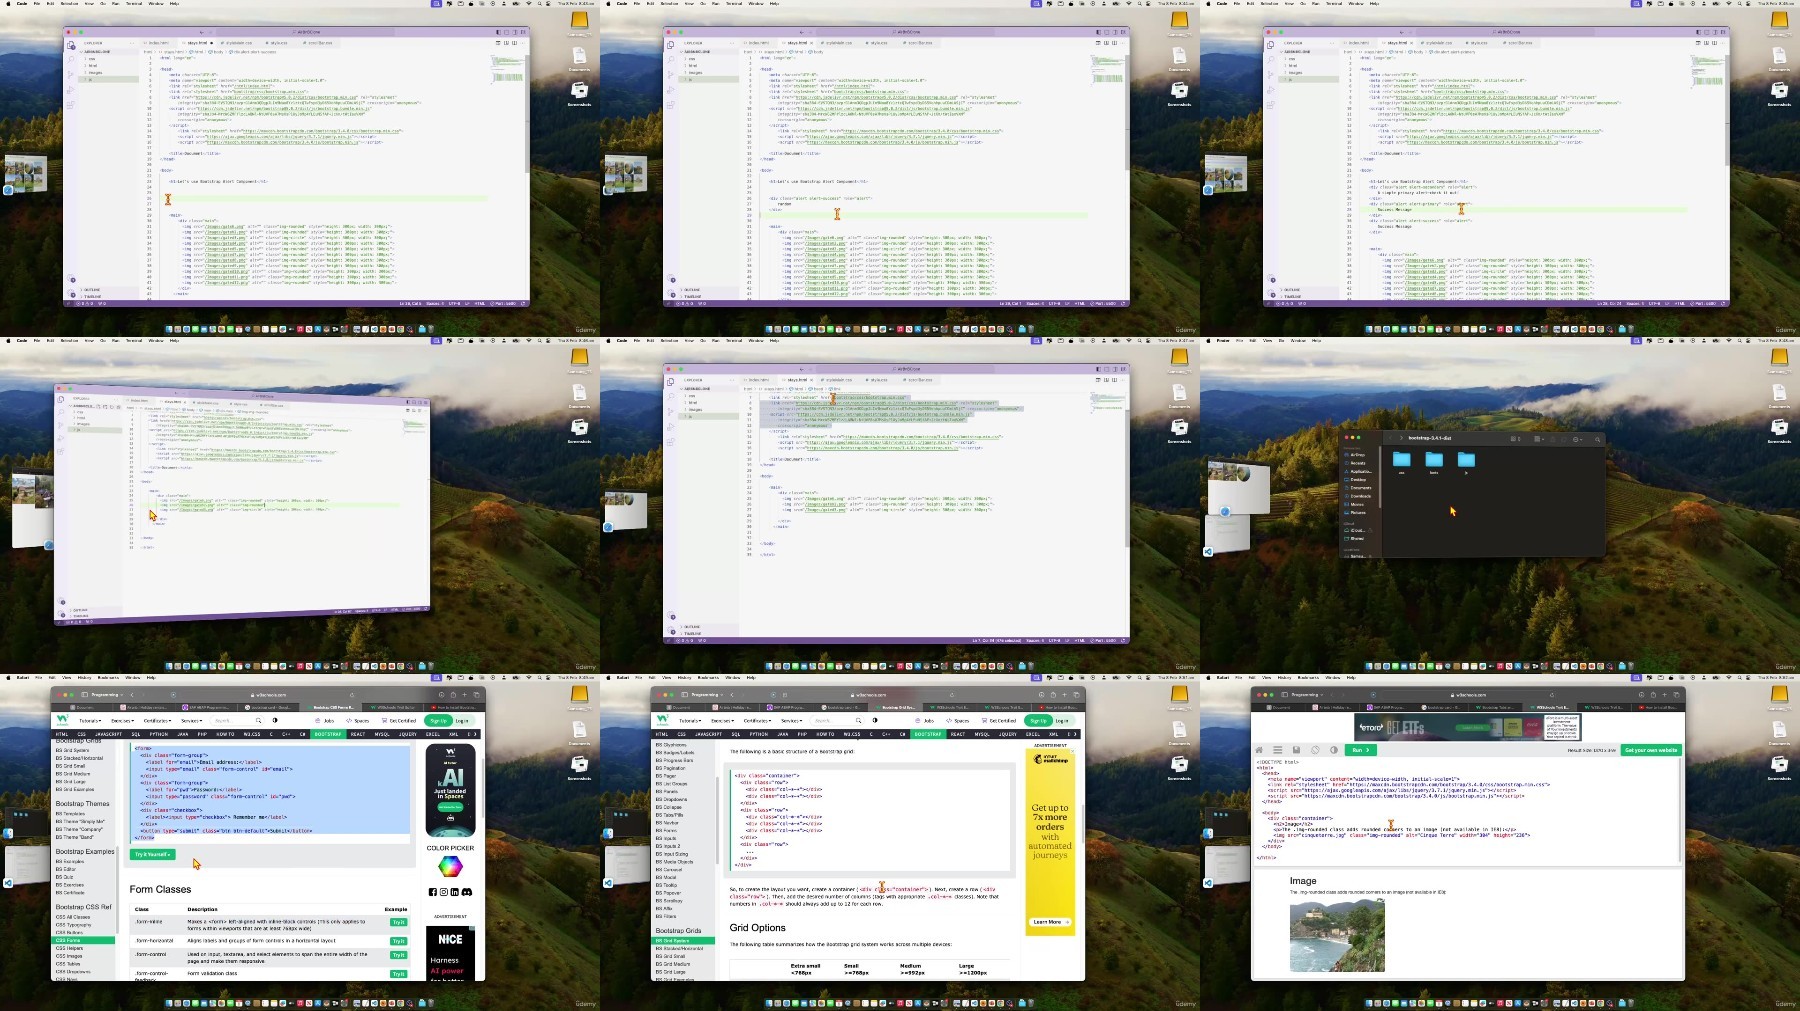1800x1011 pixels.
Task: Click the Instagram icon below the Color Picker
Action: [x=444, y=892]
